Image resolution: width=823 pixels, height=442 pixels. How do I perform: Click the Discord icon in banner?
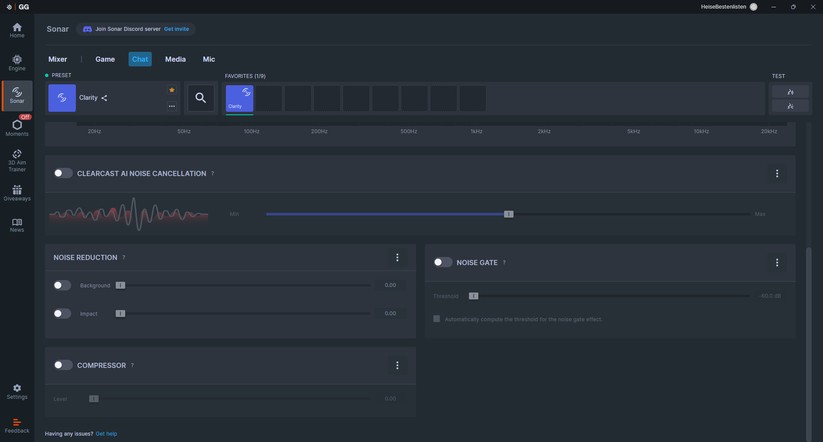87,29
